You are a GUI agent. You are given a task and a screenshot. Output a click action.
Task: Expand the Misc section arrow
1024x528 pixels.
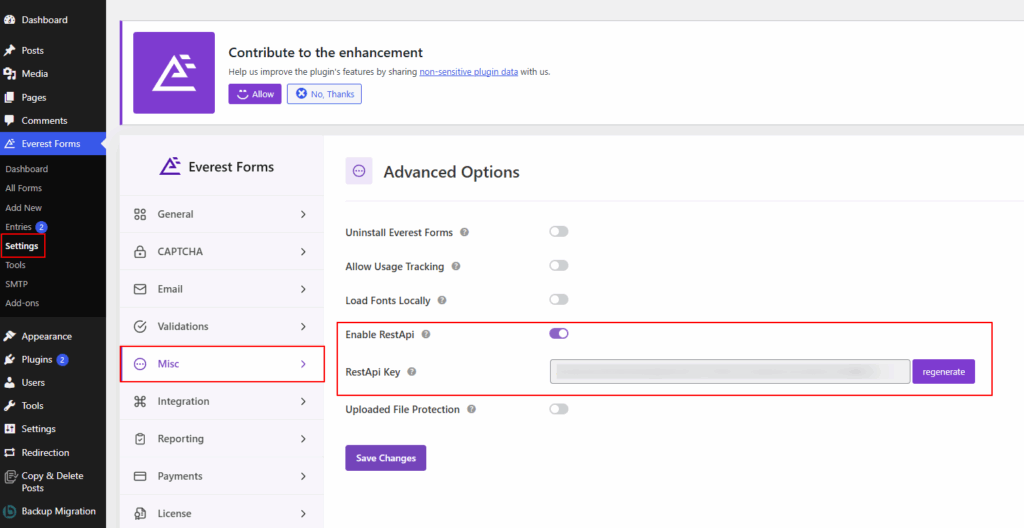303,364
